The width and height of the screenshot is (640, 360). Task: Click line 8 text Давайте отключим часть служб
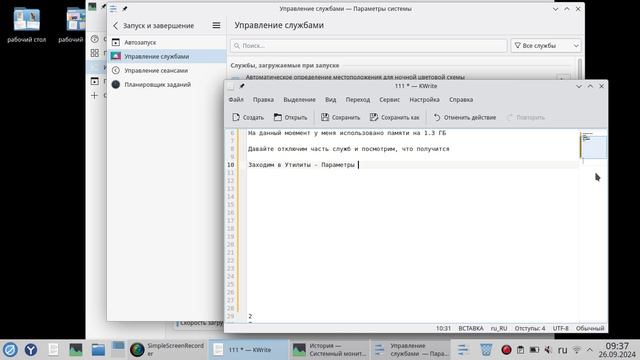tap(349, 149)
